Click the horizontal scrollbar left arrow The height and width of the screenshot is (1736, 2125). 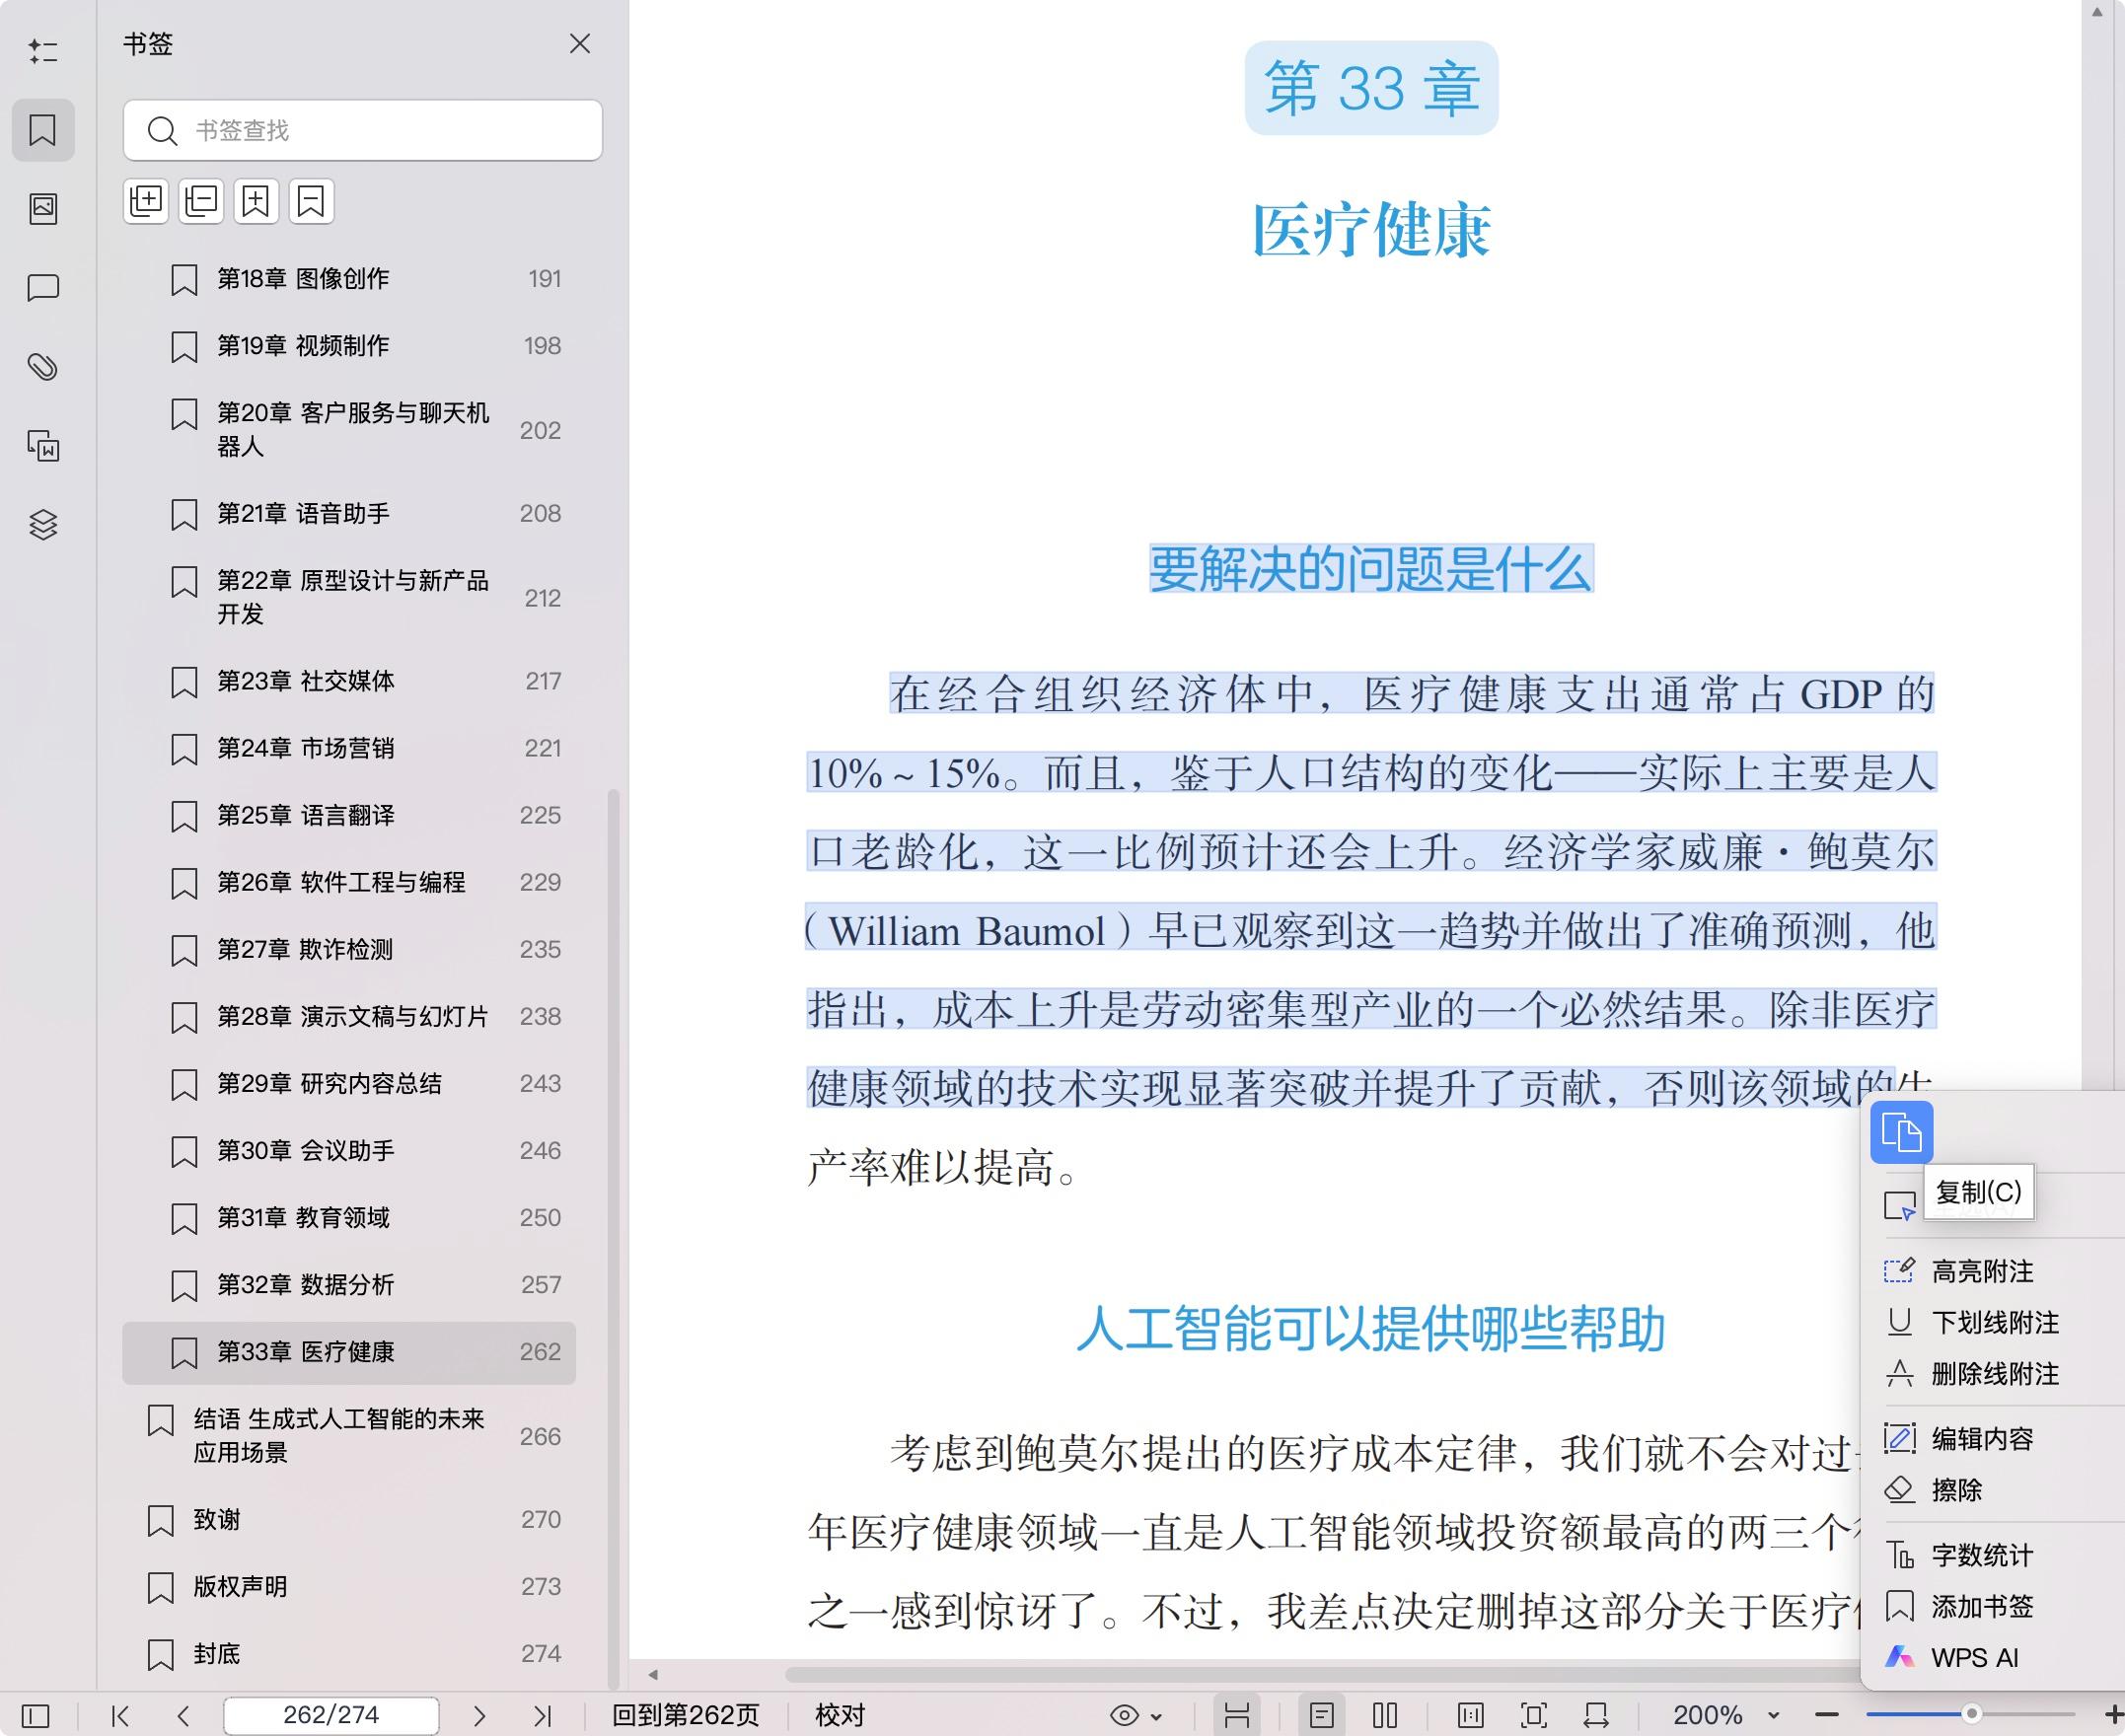point(653,1674)
